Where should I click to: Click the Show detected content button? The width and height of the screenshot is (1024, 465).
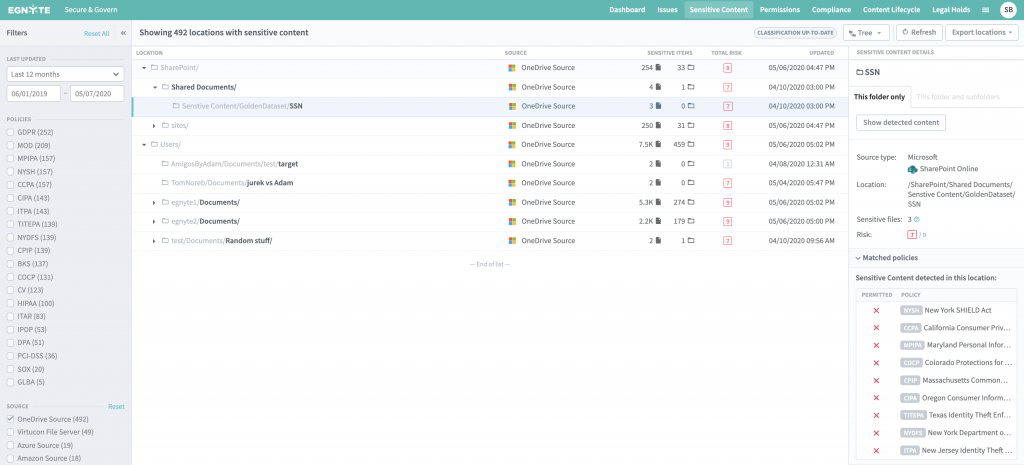[x=900, y=122]
